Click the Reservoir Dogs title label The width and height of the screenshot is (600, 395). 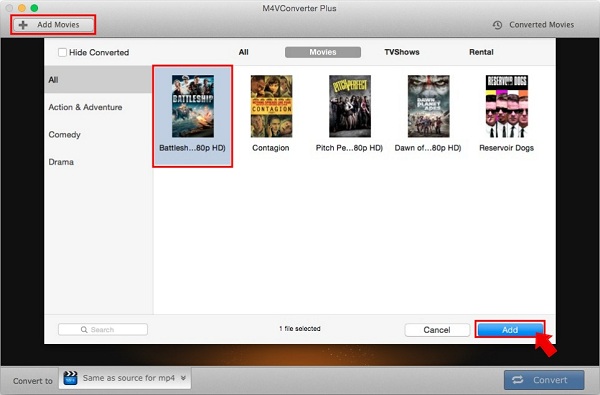[x=506, y=148]
